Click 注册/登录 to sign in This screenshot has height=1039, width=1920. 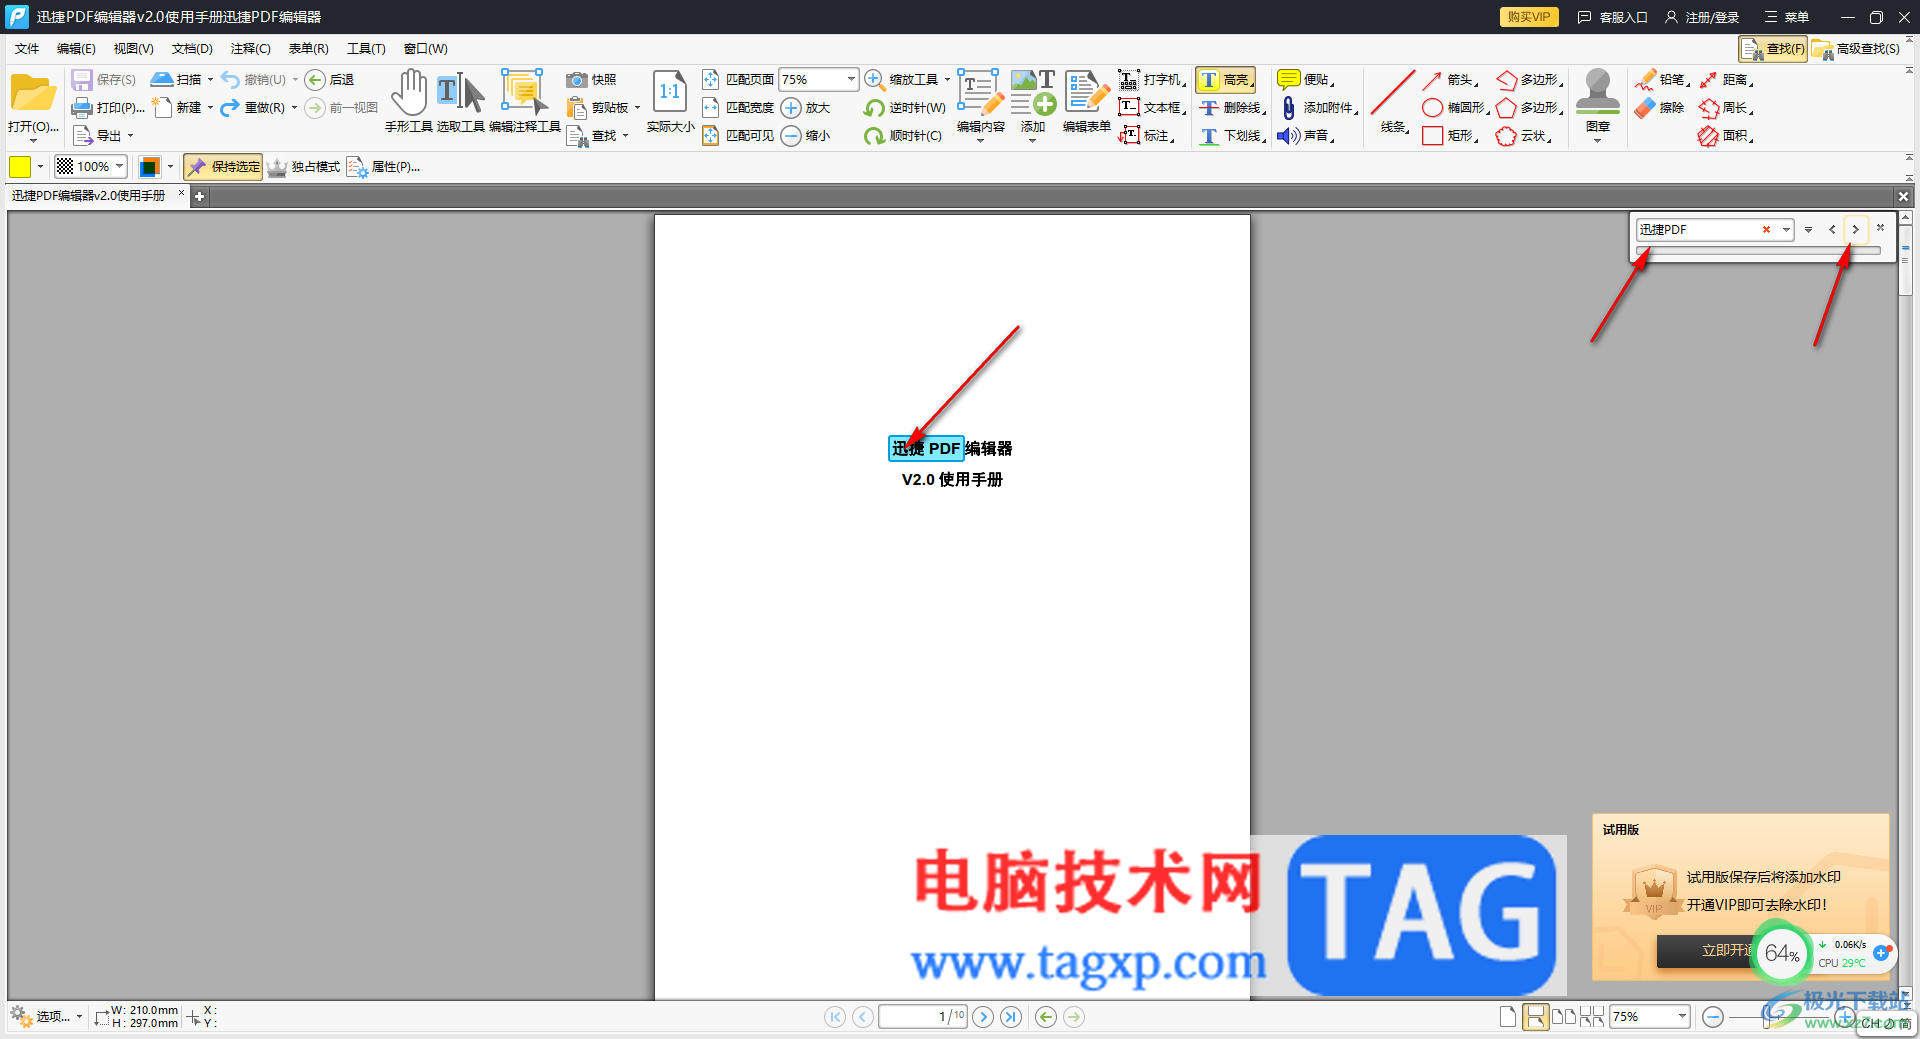pos(1702,17)
